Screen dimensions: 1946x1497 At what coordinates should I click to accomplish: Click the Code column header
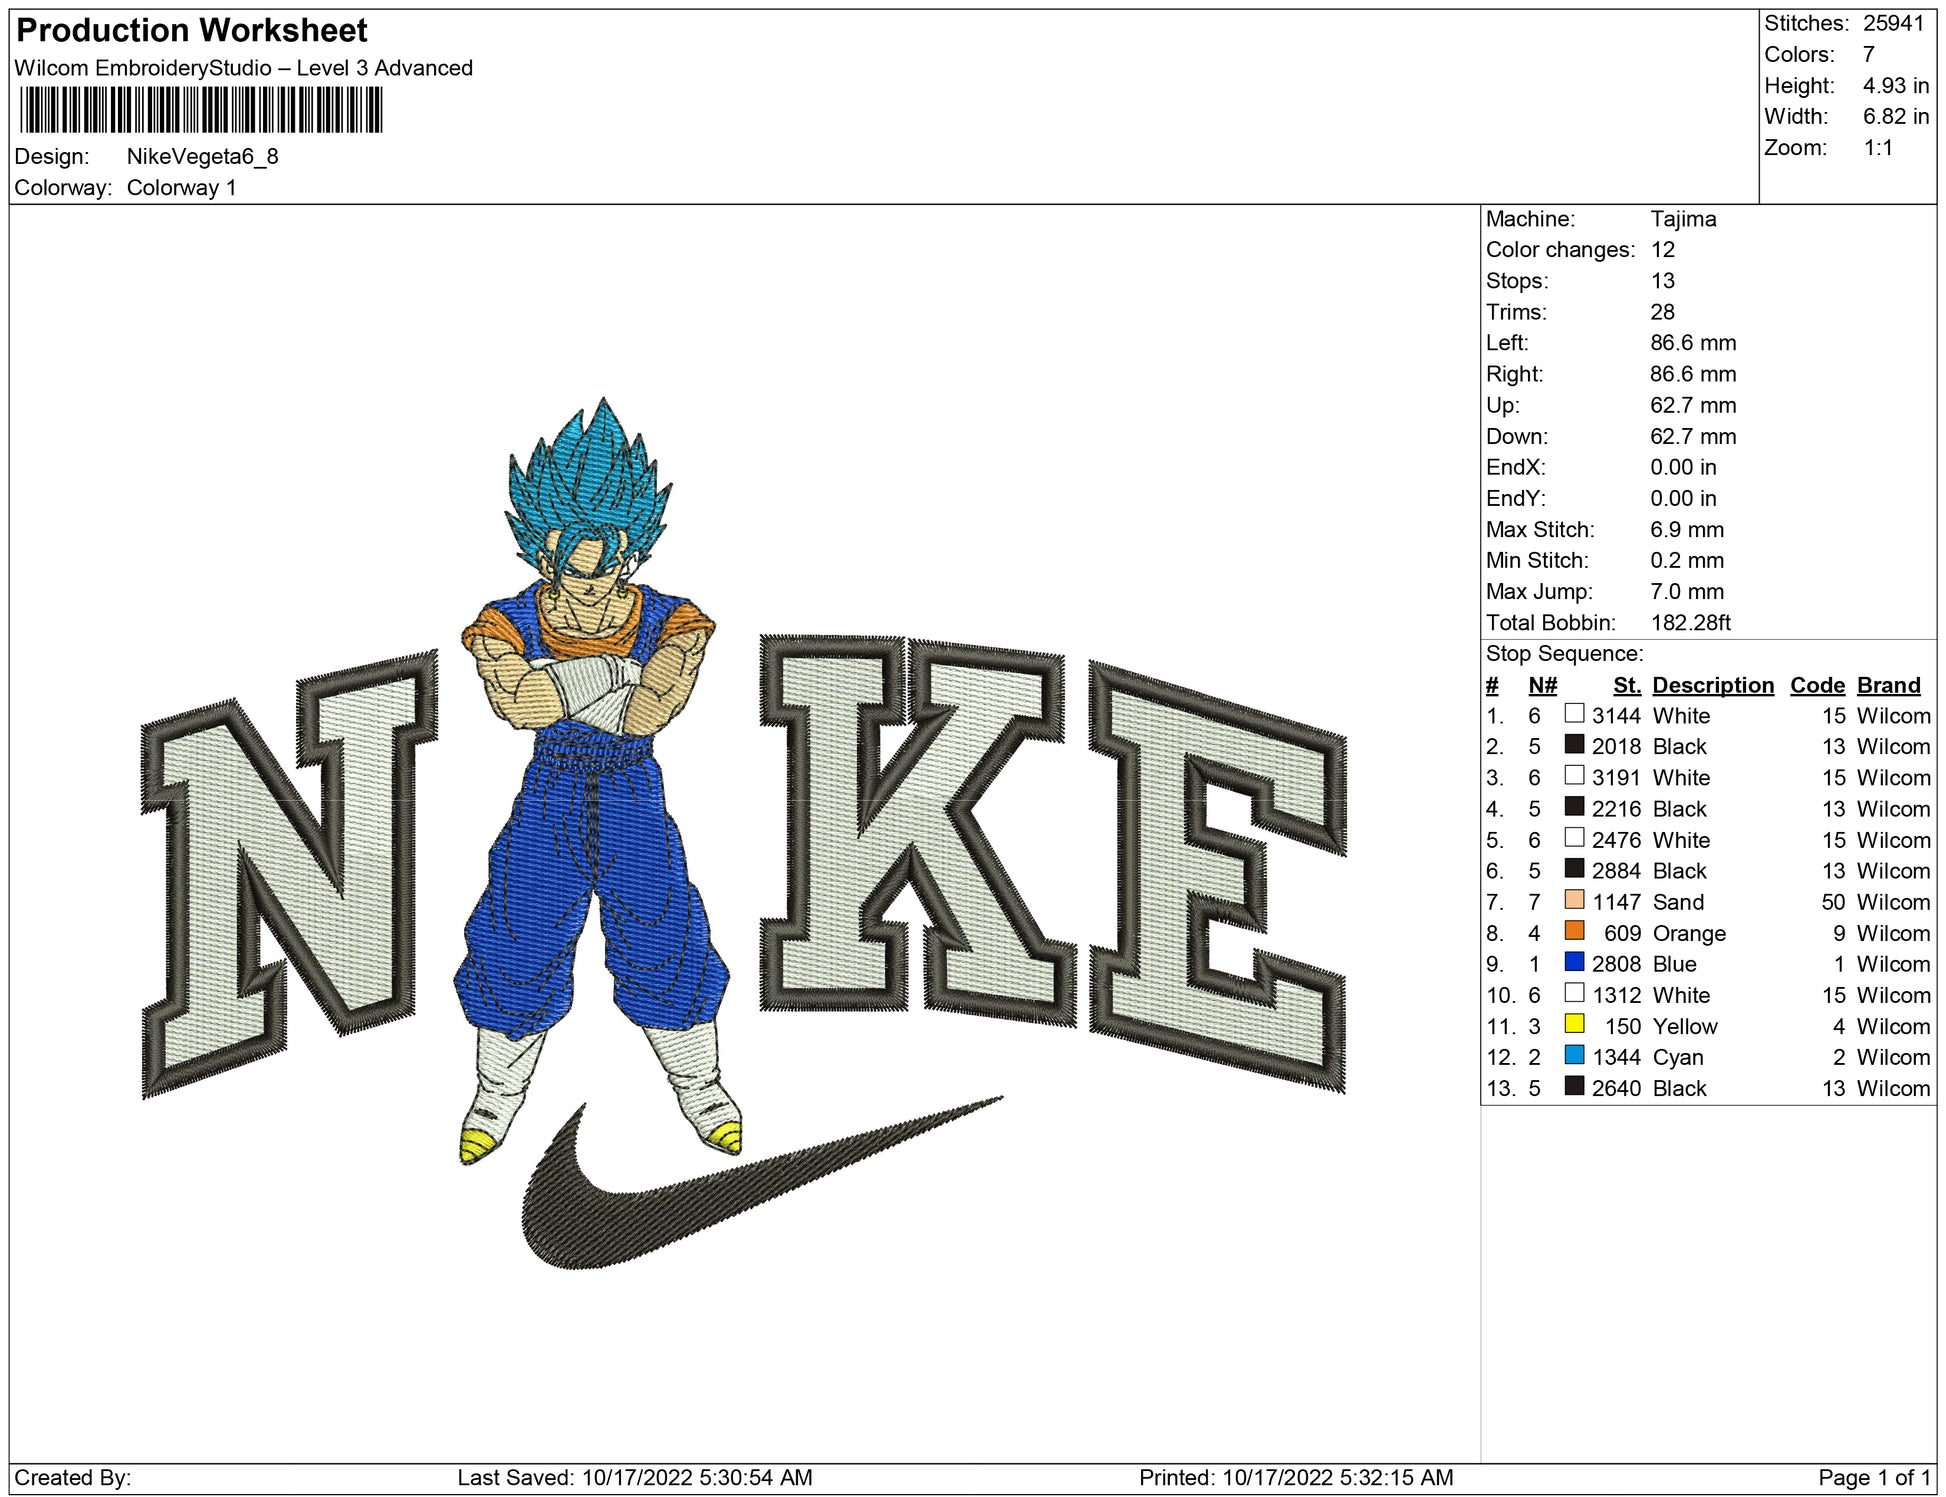click(x=1816, y=685)
